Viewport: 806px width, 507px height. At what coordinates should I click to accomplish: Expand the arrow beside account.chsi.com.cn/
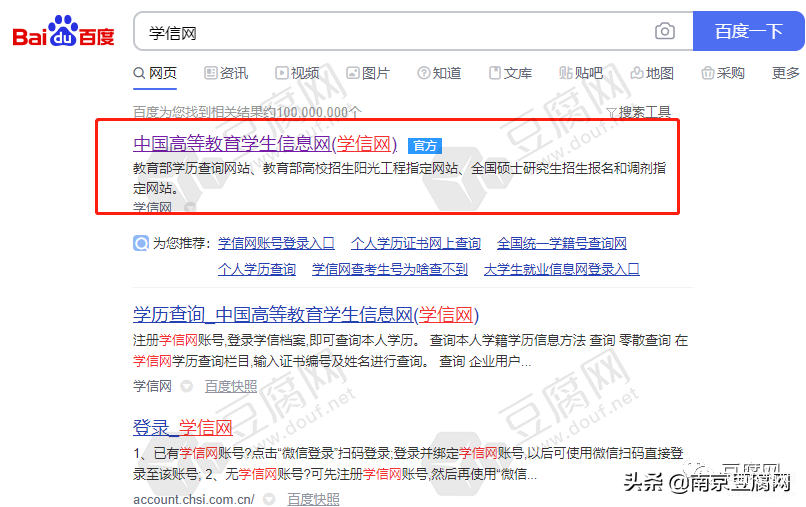pyautogui.click(x=269, y=499)
